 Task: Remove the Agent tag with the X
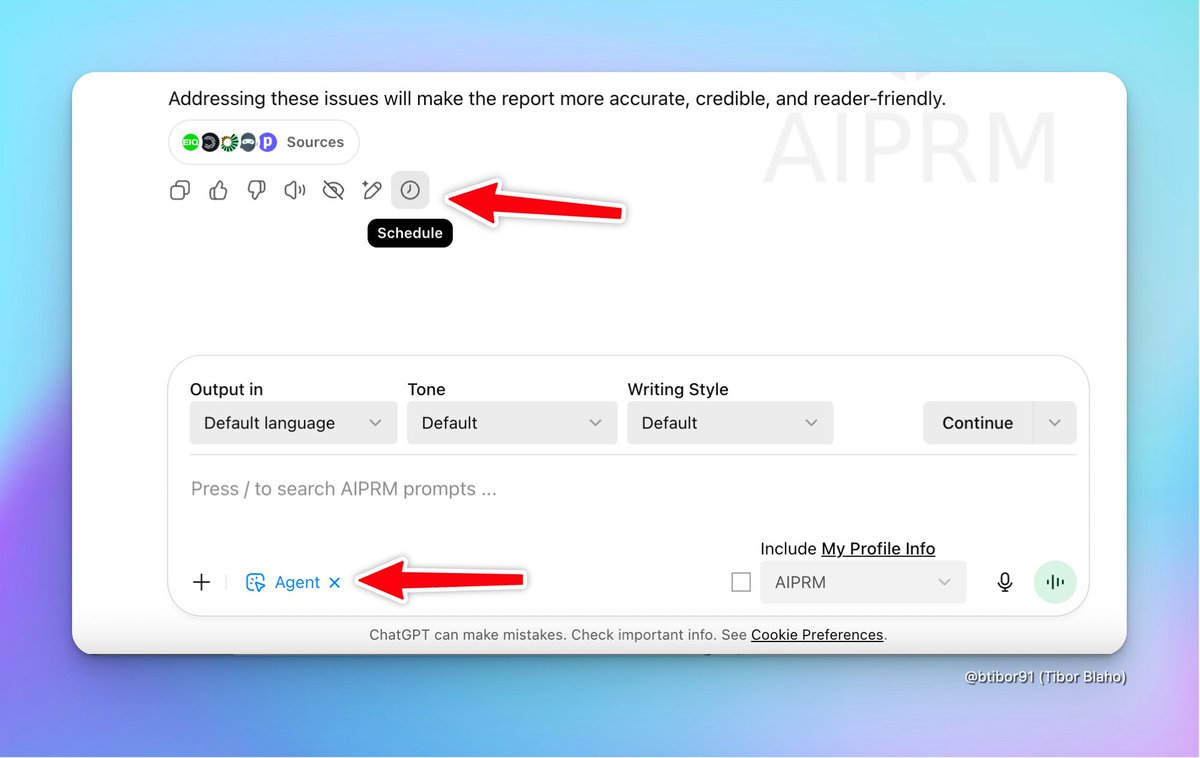click(x=335, y=582)
